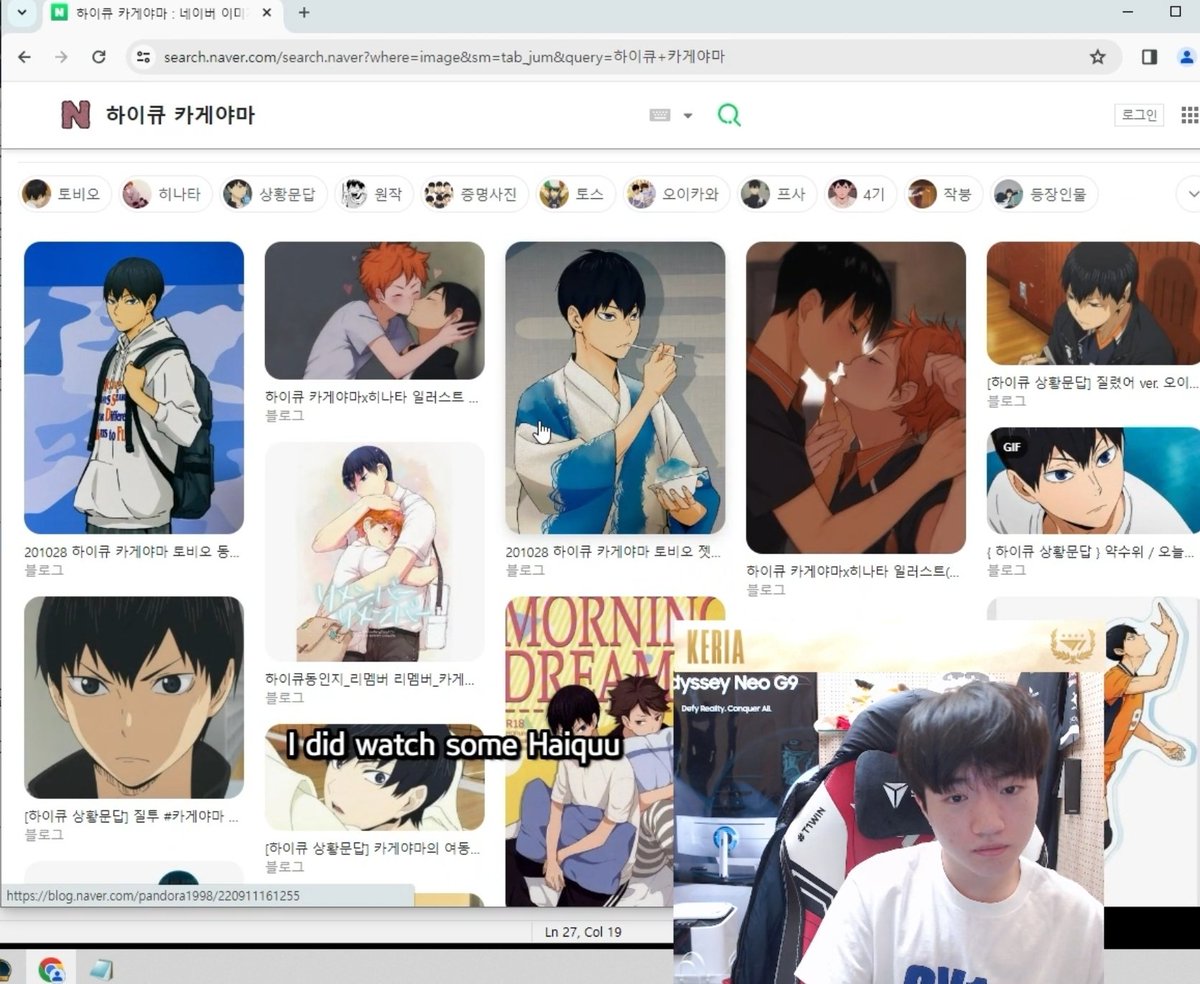Image resolution: width=1200 pixels, height=984 pixels.
Task: Select the 4기 filter chip
Action: (860, 194)
